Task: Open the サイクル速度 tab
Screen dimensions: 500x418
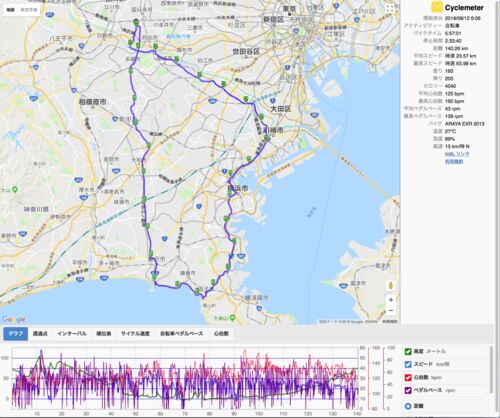Action: 135,334
